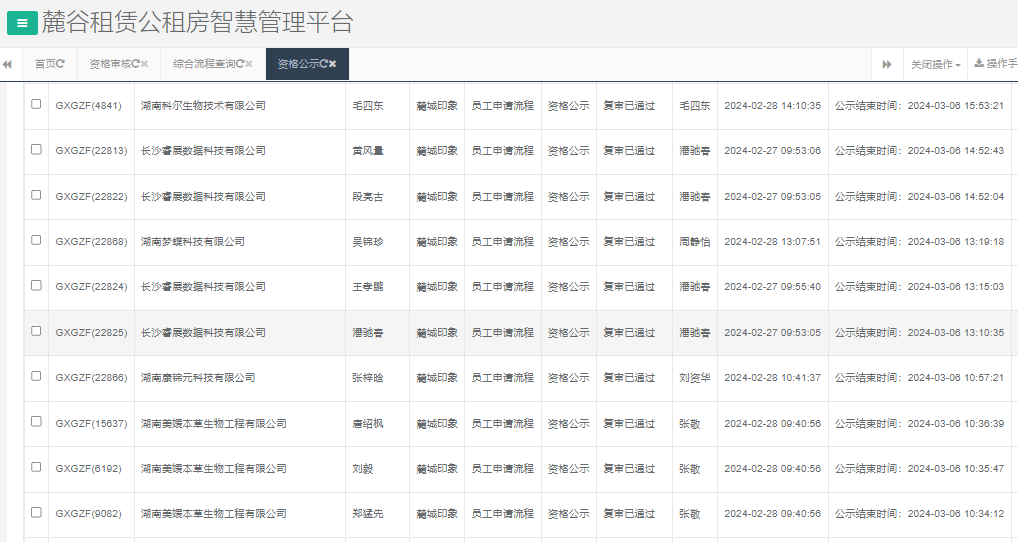The width and height of the screenshot is (1018, 542).
Task: Close the 资格公示 tab with its X
Action: click(332, 64)
